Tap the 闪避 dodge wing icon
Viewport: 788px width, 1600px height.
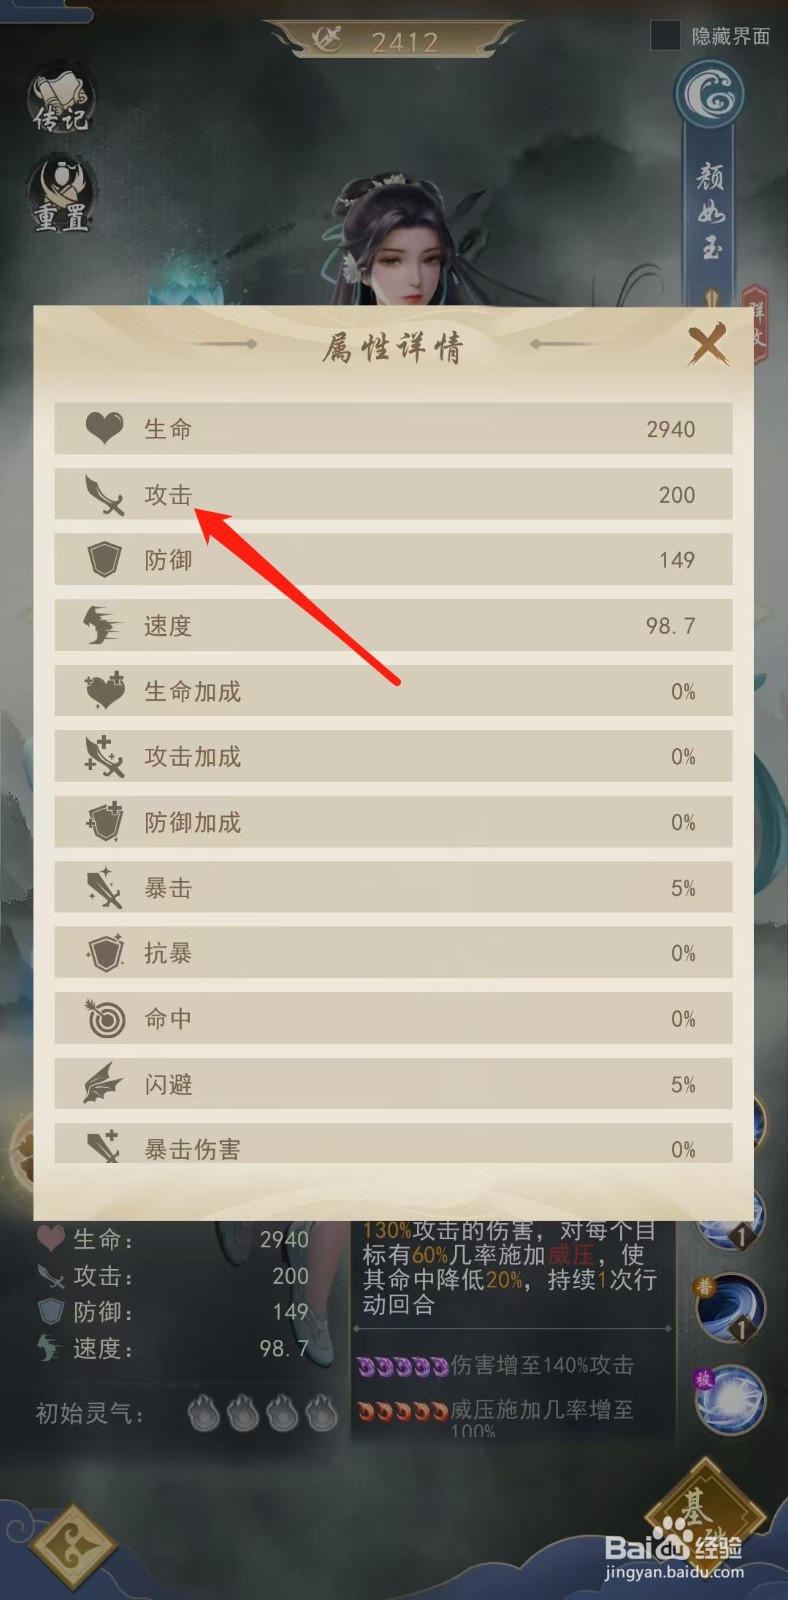pos(104,1084)
